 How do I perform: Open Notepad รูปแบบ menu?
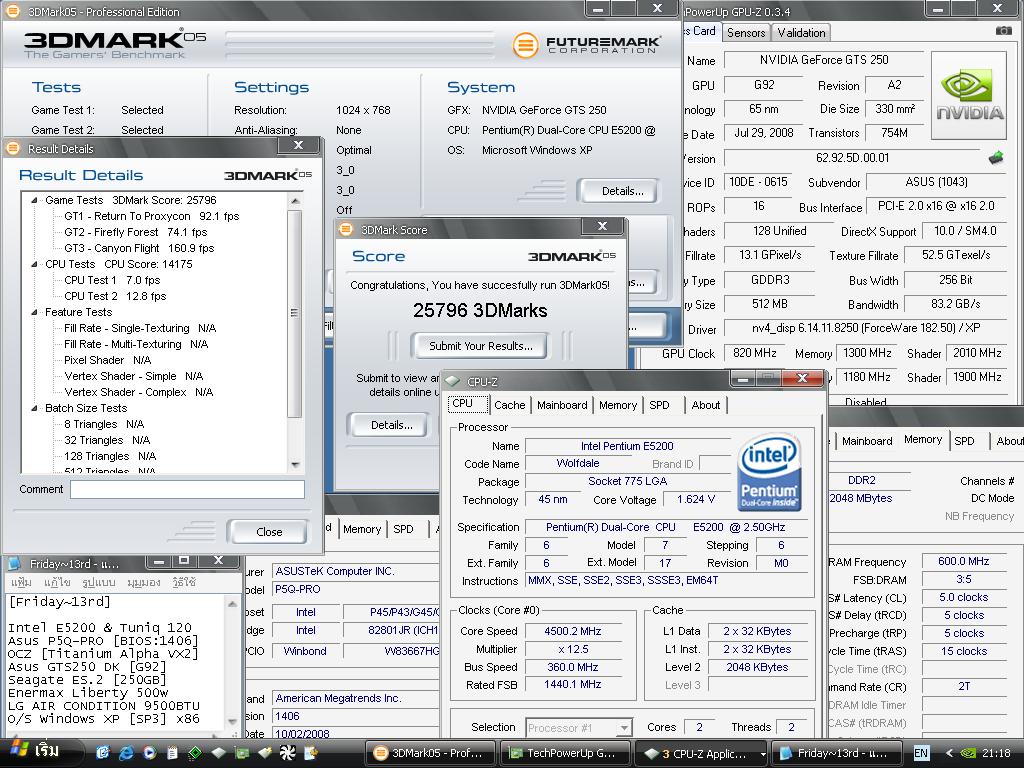pos(99,582)
